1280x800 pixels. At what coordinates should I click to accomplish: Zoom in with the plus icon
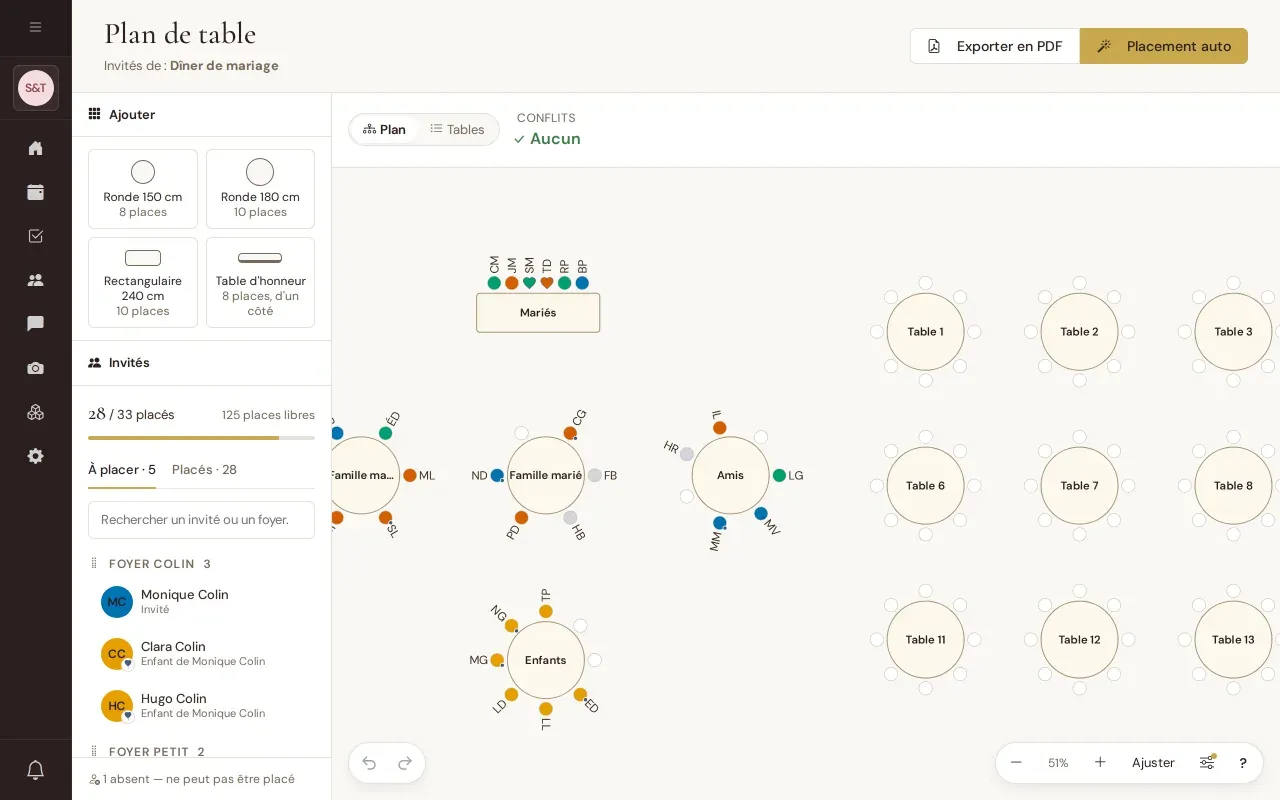pos(1100,763)
